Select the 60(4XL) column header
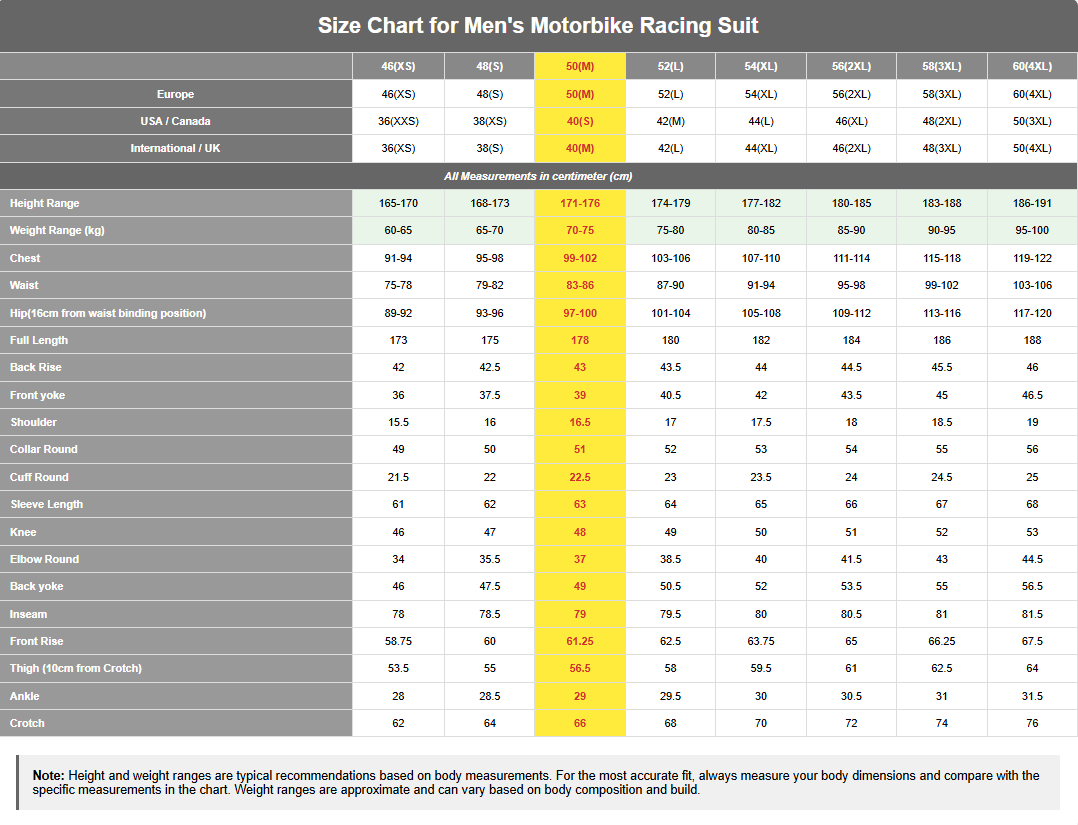This screenshot has height=825, width=1078. (1032, 67)
